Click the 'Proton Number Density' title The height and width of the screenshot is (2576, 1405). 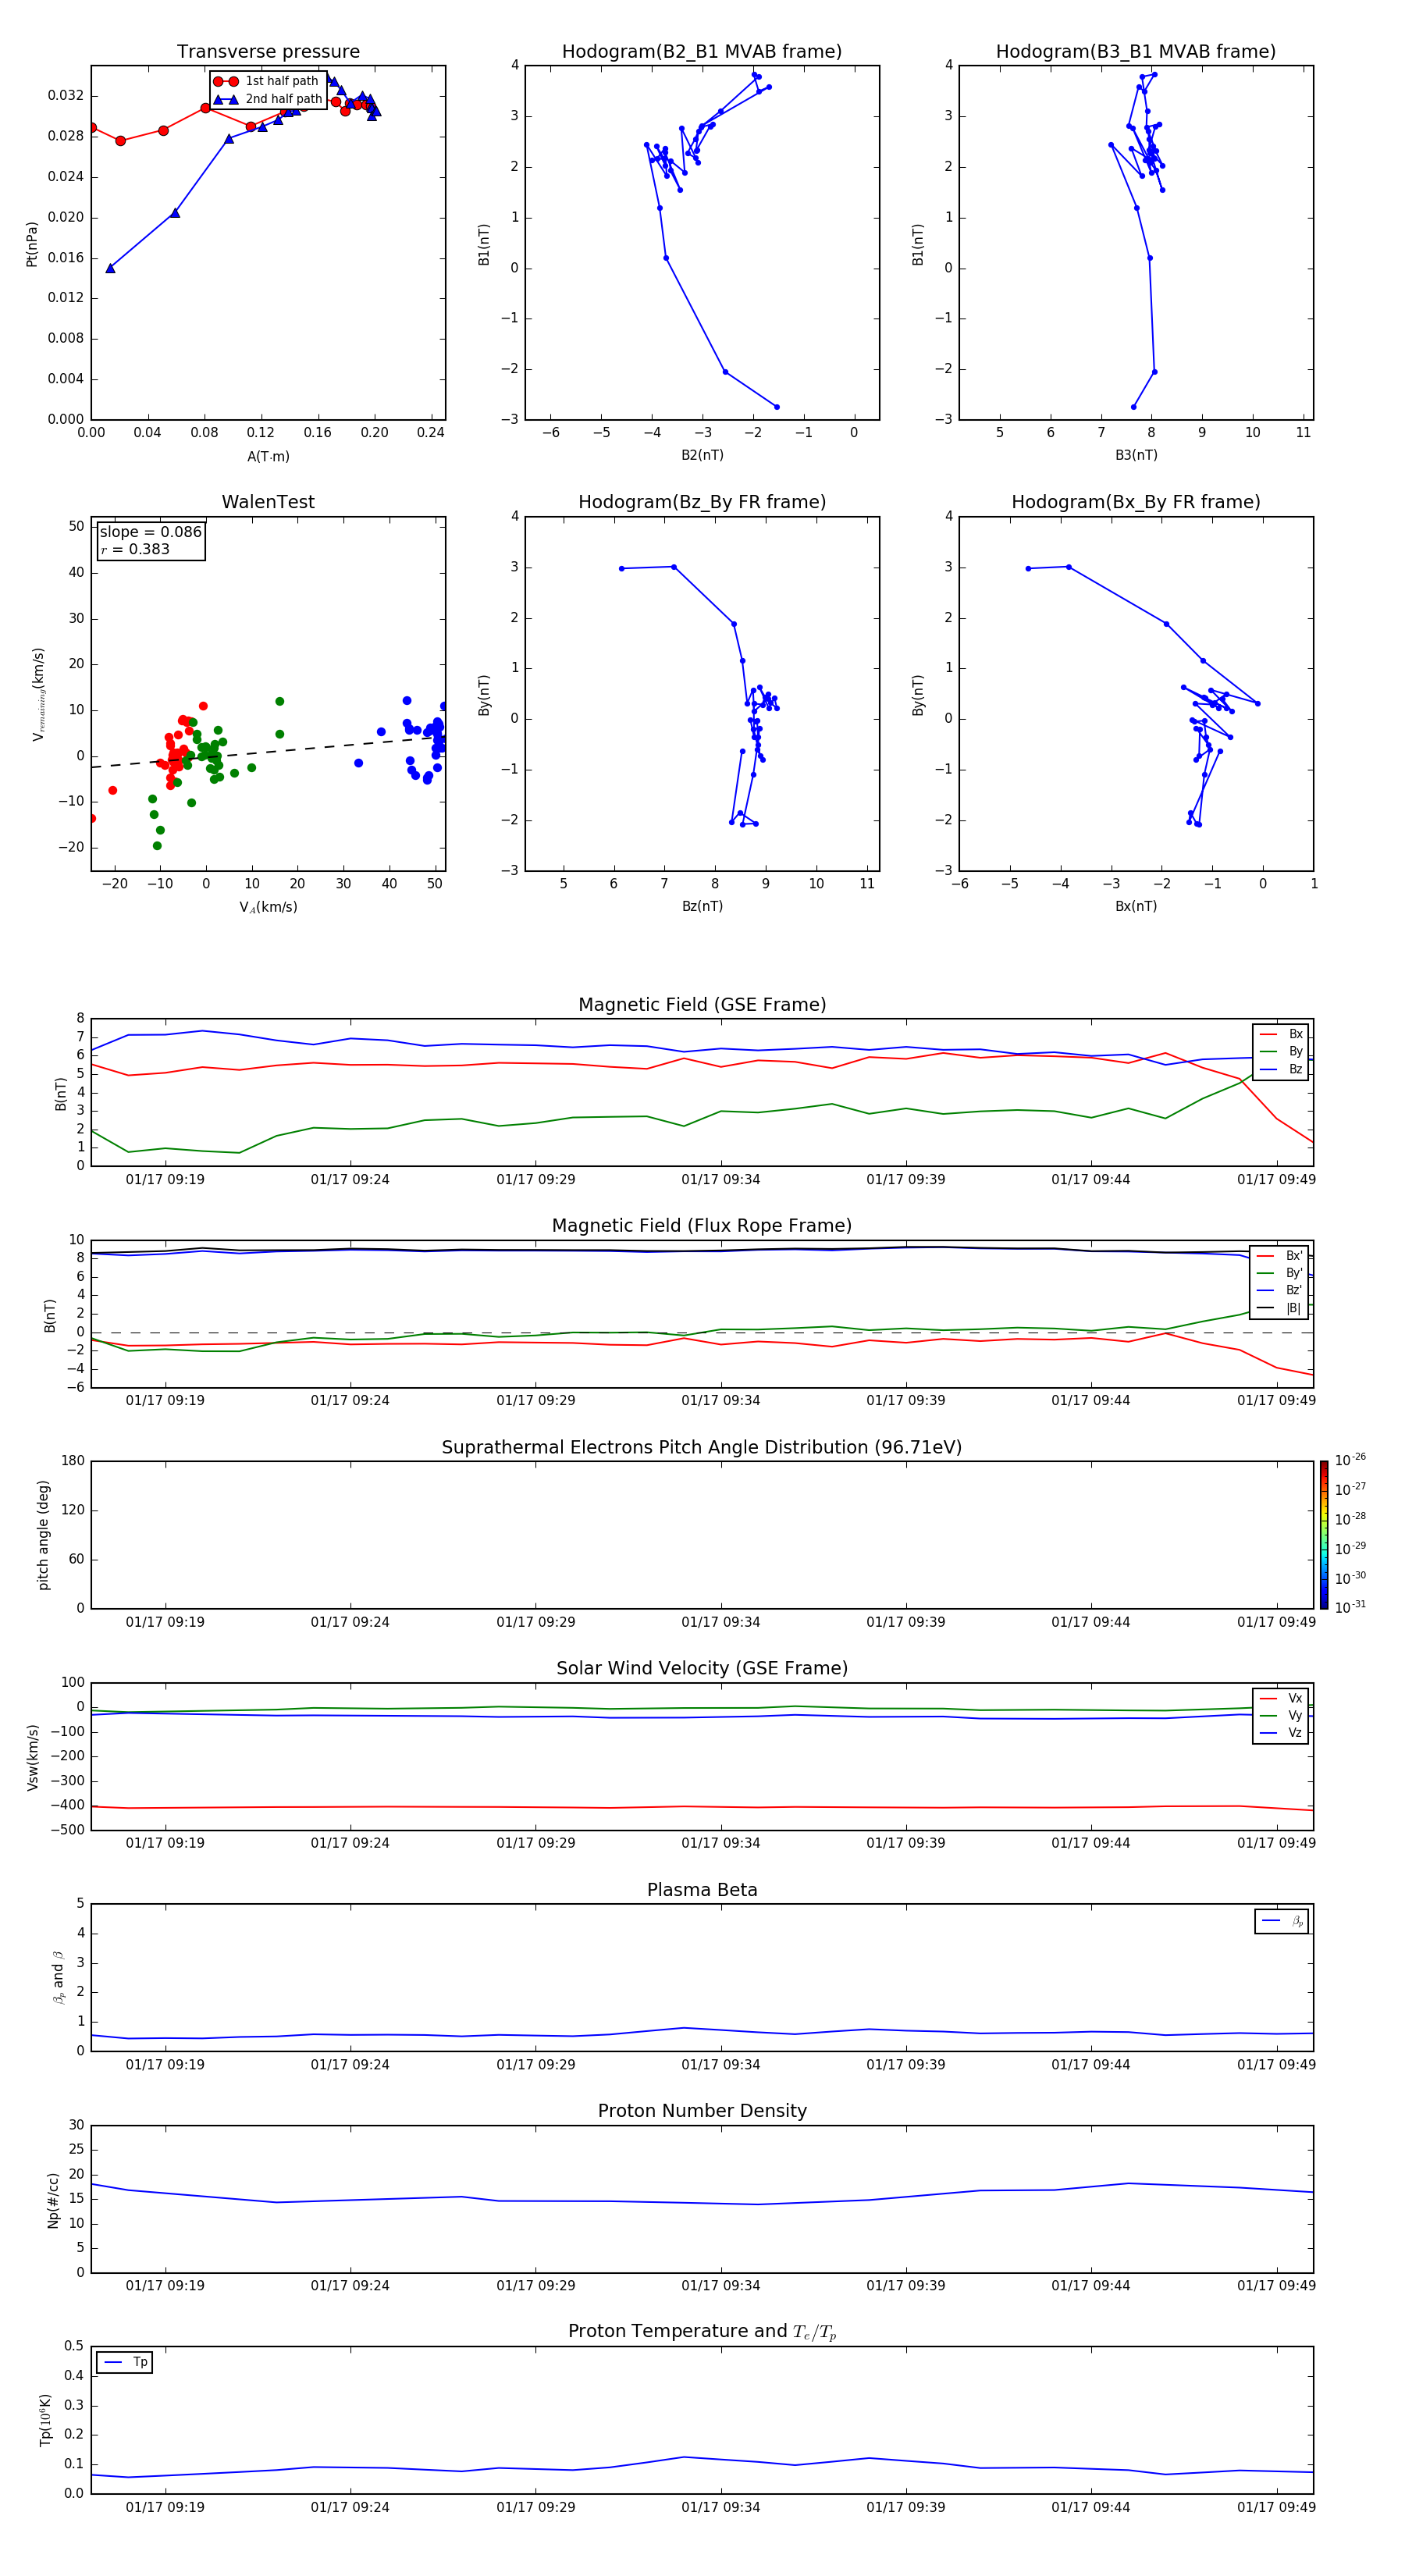pos(702,2111)
